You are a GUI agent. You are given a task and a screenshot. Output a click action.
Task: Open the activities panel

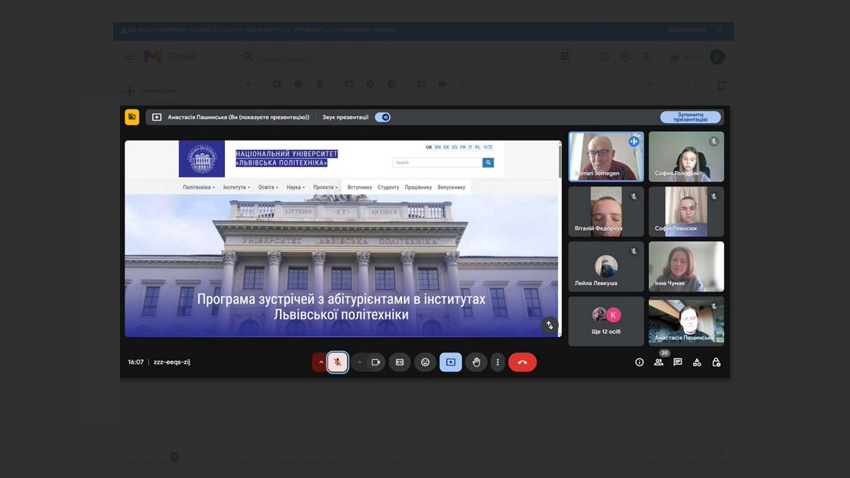point(697,362)
